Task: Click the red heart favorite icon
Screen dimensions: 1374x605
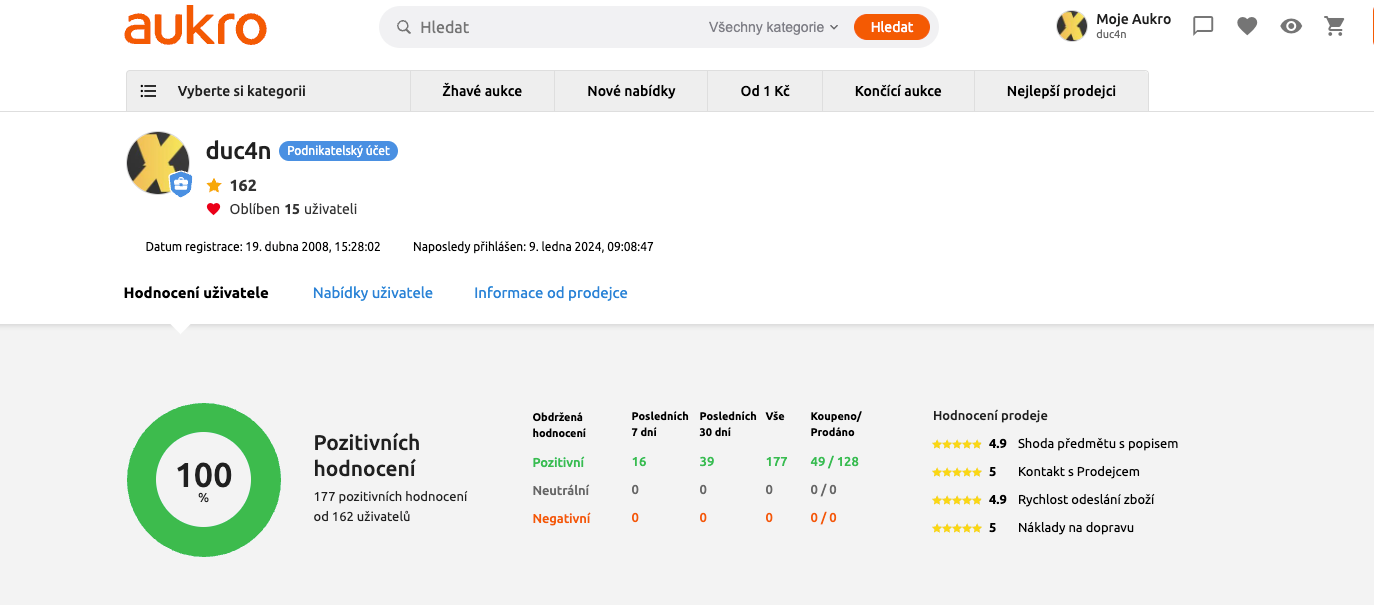Action: [x=213, y=209]
